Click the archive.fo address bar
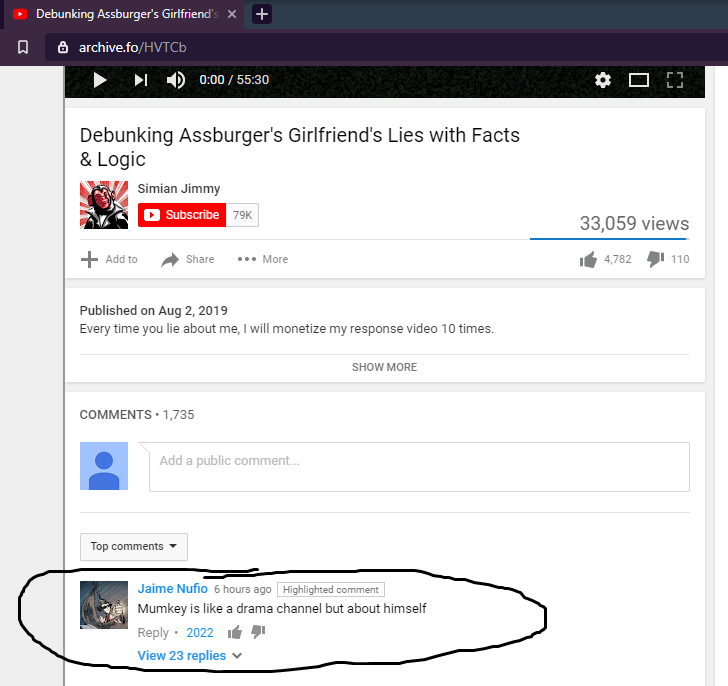Screen dimensions: 728x686 [386, 47]
